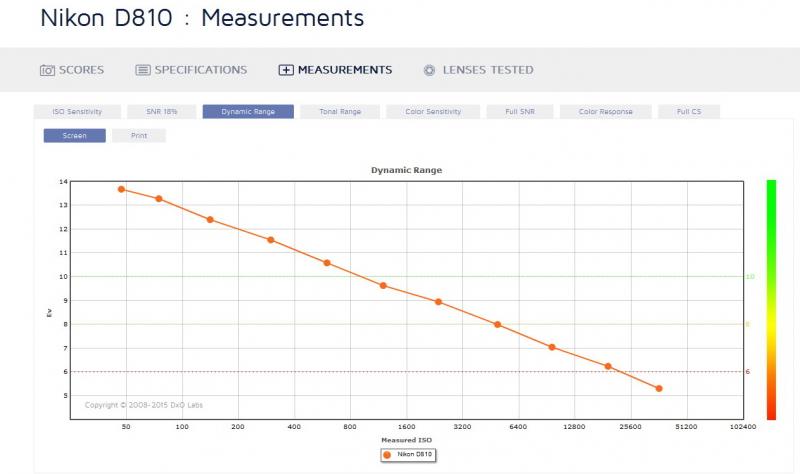Toggle Nikon D810 series in legend
This screenshot has width=800, height=474.
click(408, 455)
